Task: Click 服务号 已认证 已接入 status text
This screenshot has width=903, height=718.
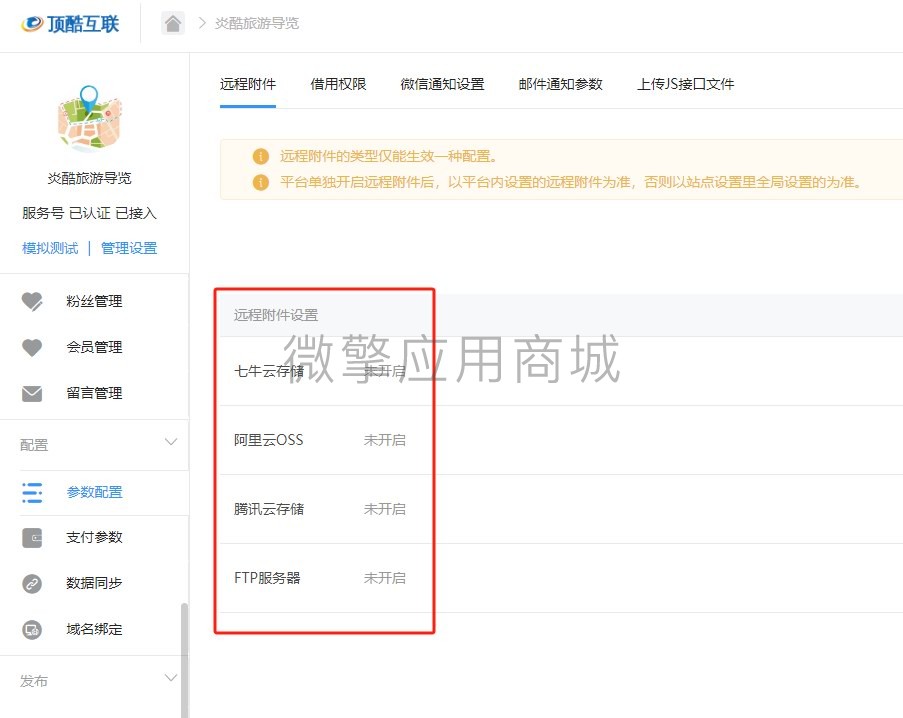Action: (89, 213)
